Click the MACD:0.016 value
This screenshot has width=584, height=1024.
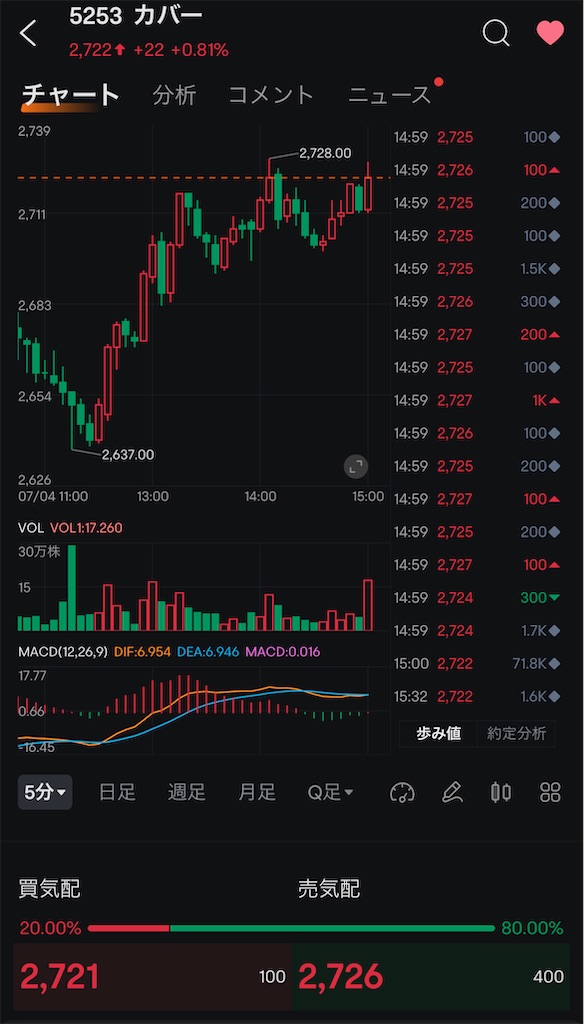tap(283, 652)
